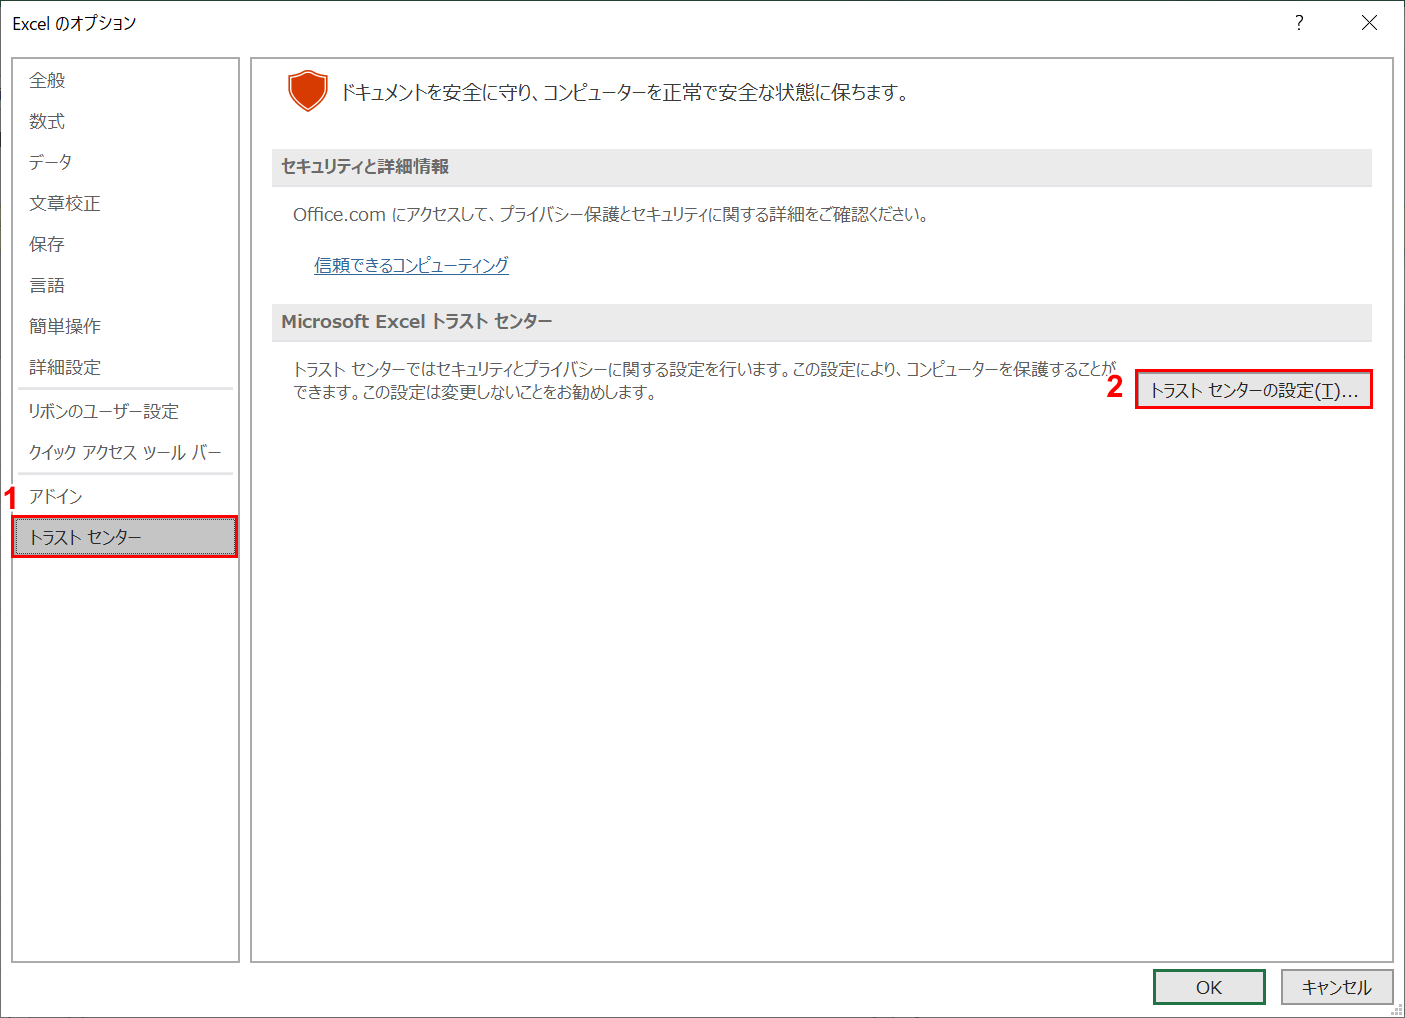Select トラスト センター in the sidebar
Screen dimensions: 1405x1018
[x=125, y=537]
